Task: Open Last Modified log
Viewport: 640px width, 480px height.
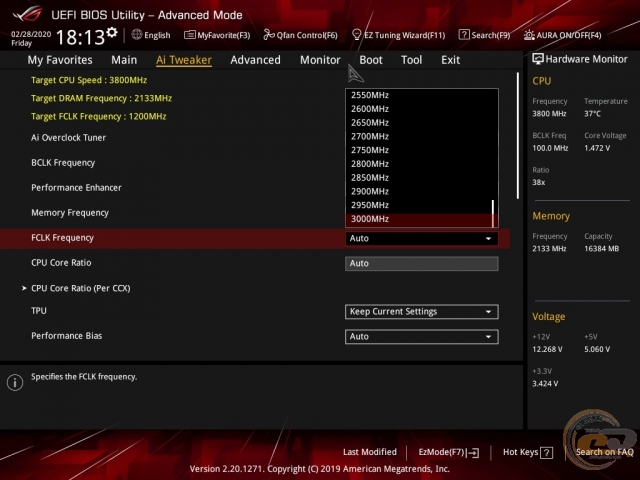Action: tap(370, 452)
